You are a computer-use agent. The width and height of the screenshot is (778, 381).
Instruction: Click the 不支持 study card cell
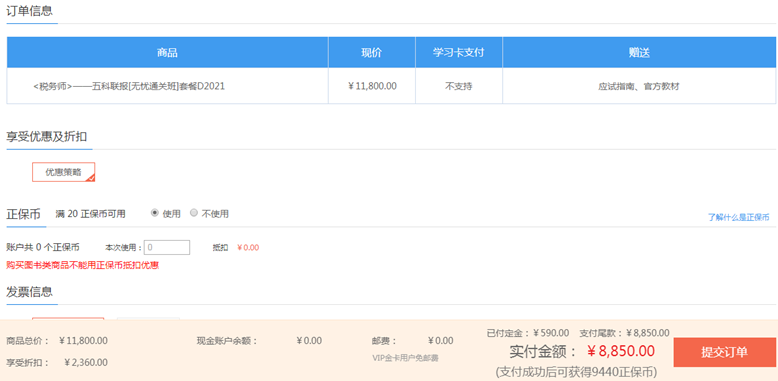459,86
